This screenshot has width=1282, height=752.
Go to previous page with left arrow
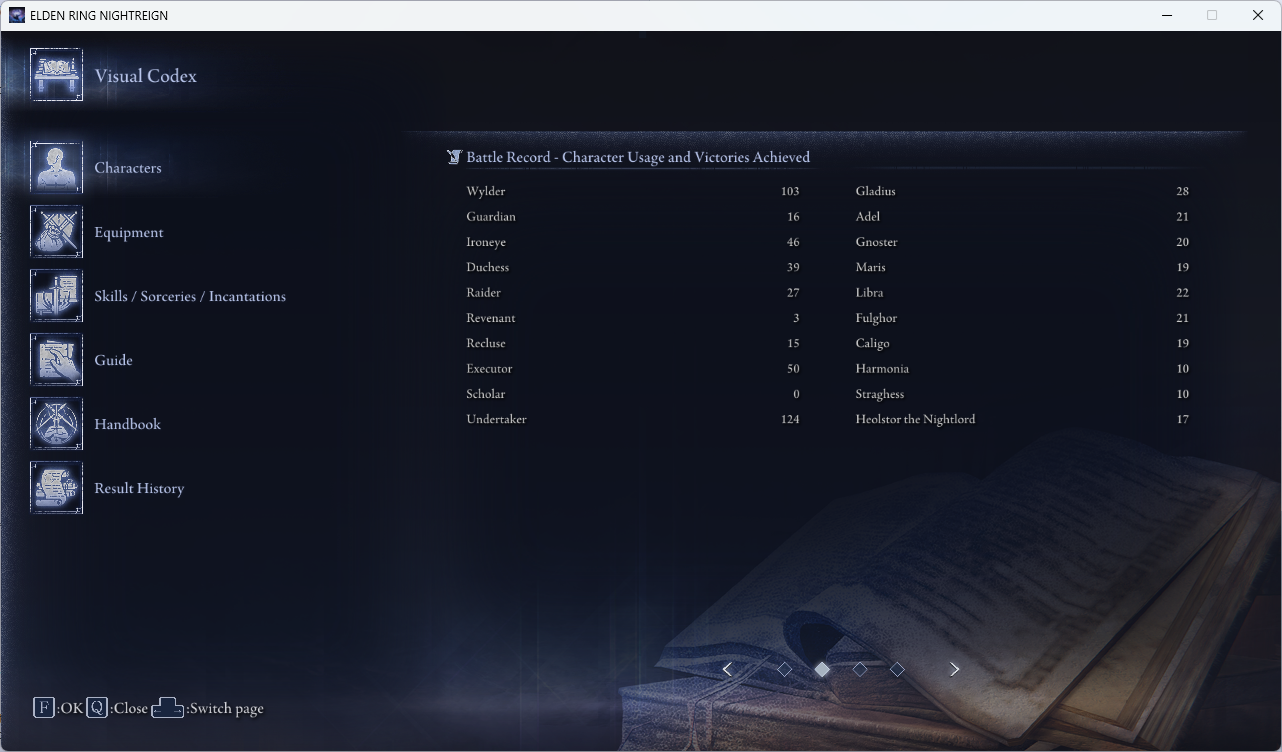[x=727, y=669]
